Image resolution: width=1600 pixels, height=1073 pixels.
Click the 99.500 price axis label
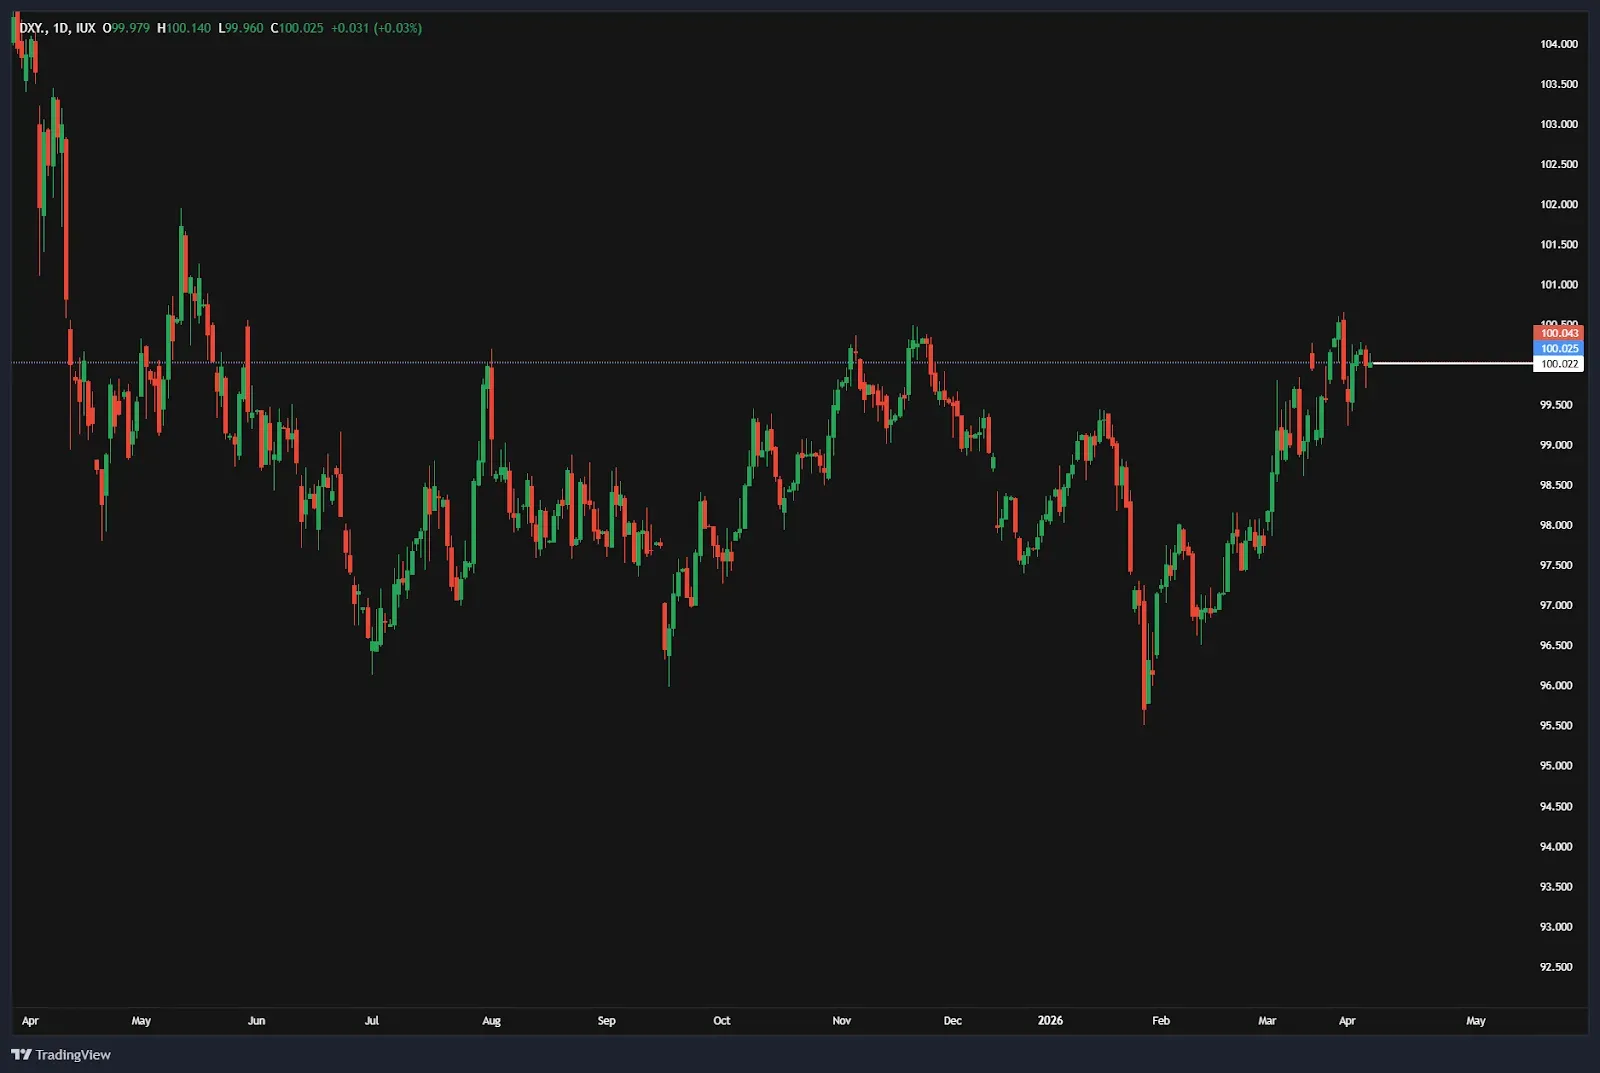pyautogui.click(x=1556, y=405)
